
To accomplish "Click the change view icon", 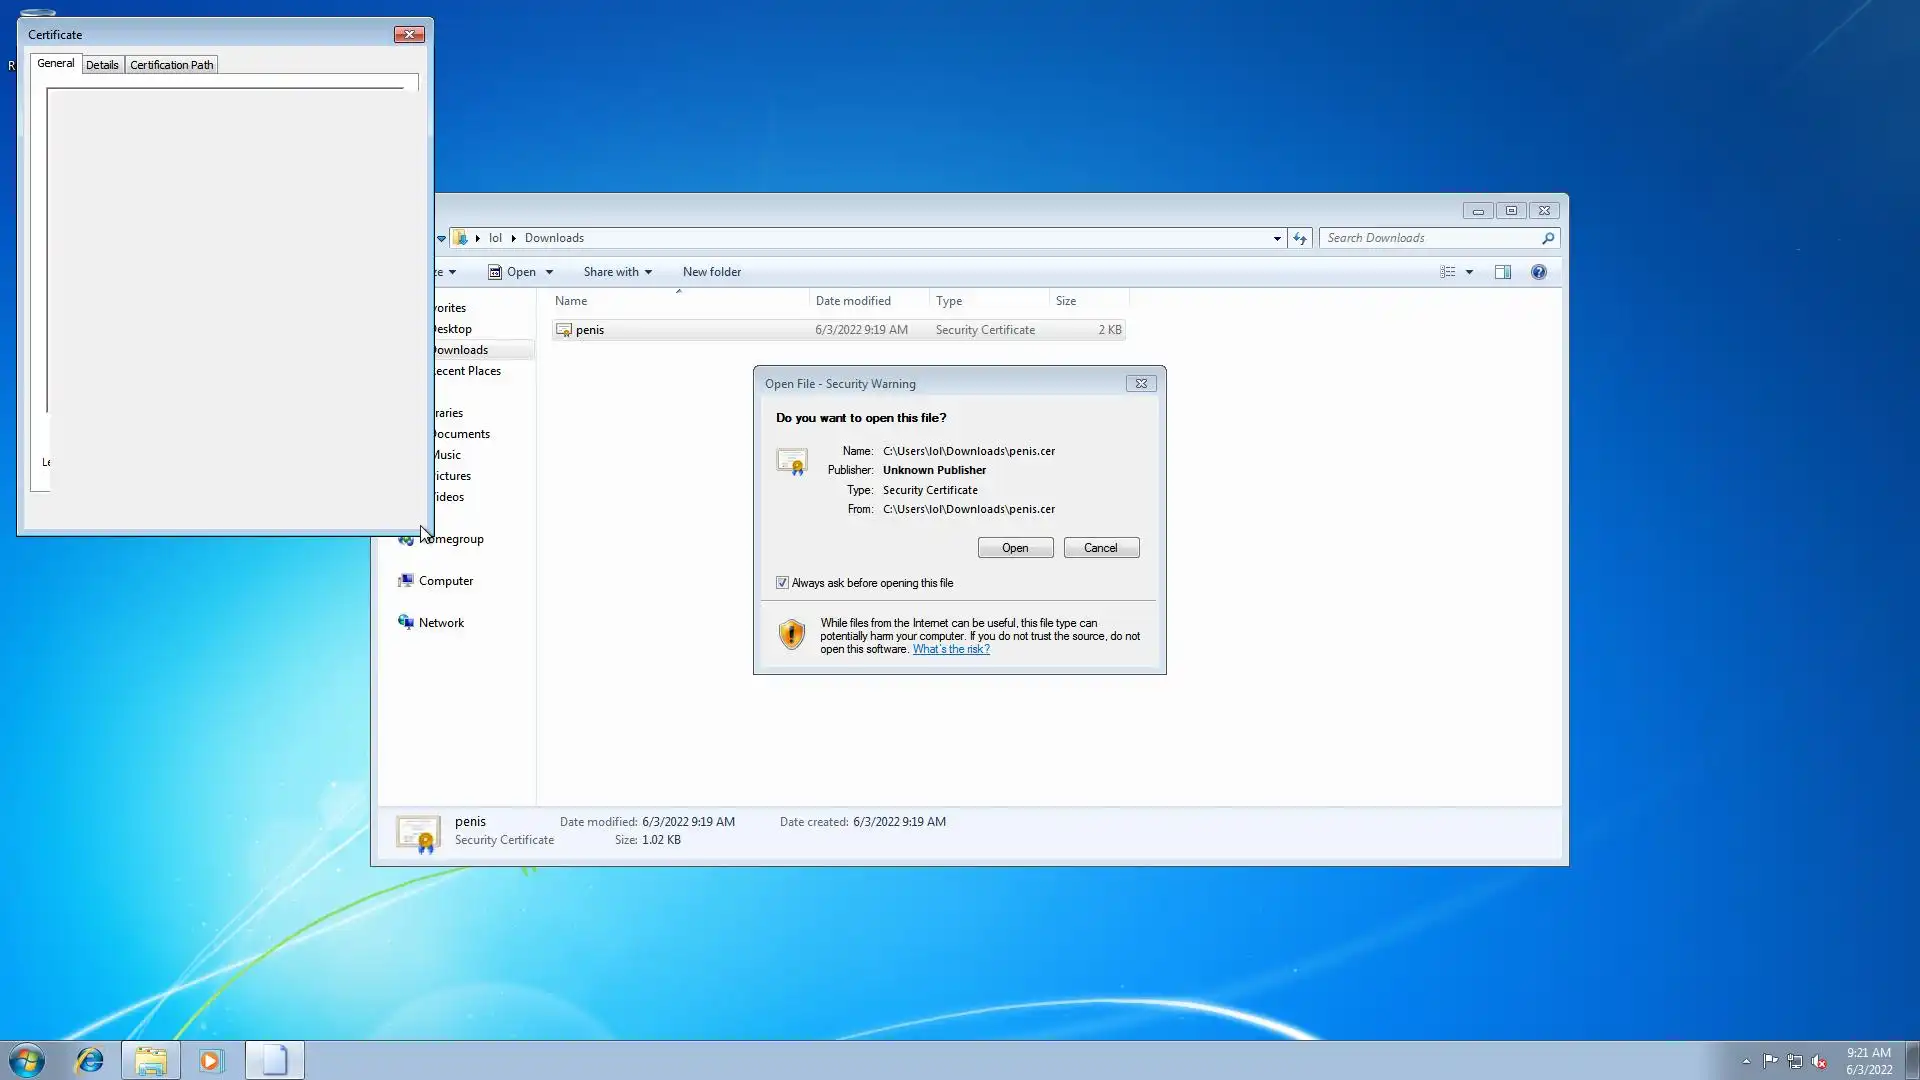I will (x=1447, y=272).
